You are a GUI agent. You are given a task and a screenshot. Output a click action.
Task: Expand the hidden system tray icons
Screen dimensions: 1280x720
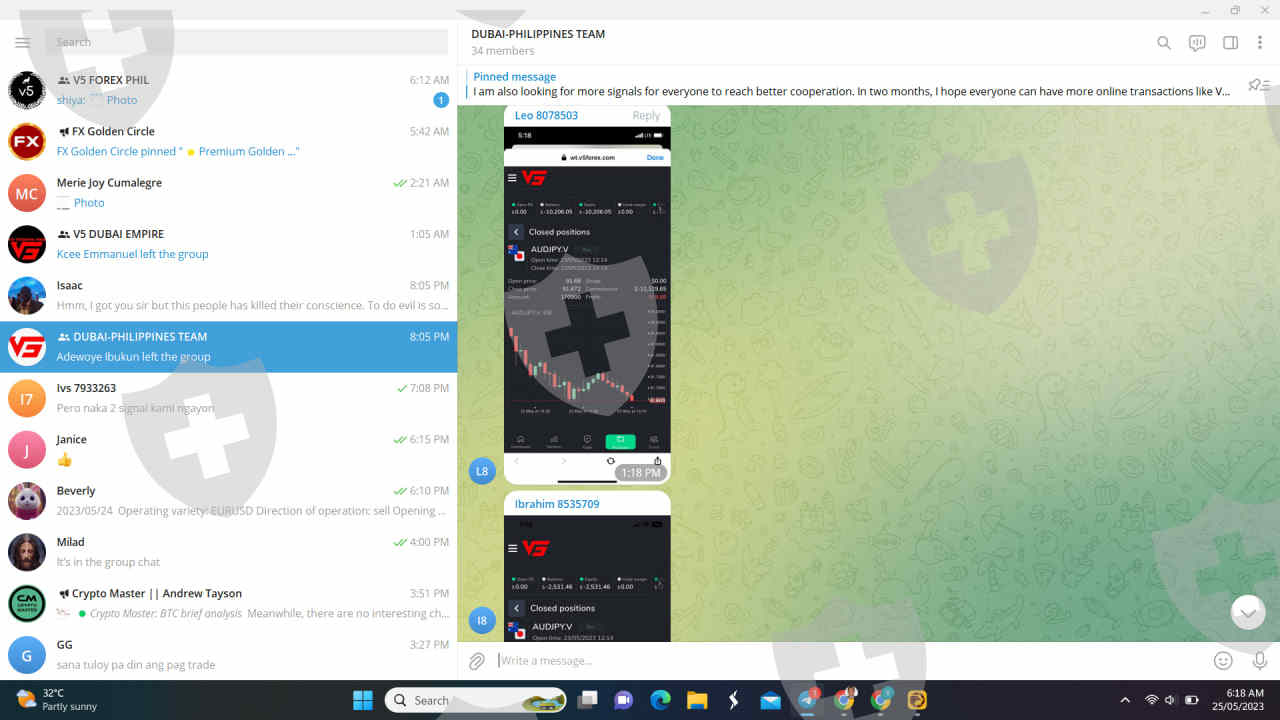(x=1125, y=700)
